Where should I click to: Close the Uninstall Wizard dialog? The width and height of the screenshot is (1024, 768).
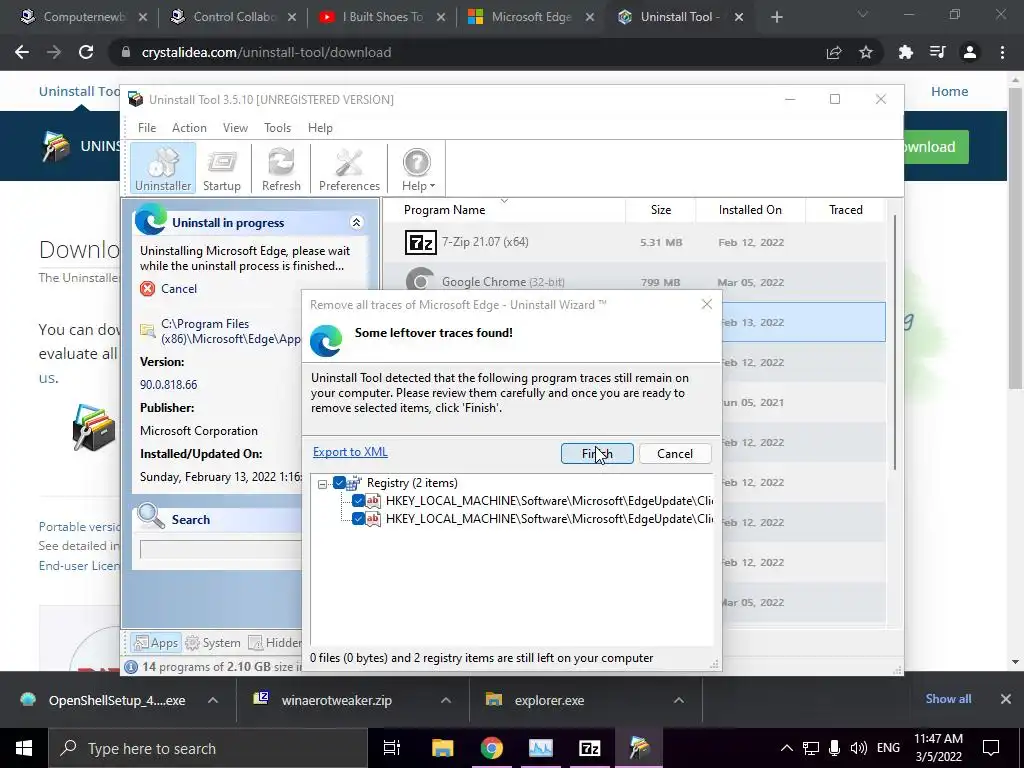pos(707,304)
